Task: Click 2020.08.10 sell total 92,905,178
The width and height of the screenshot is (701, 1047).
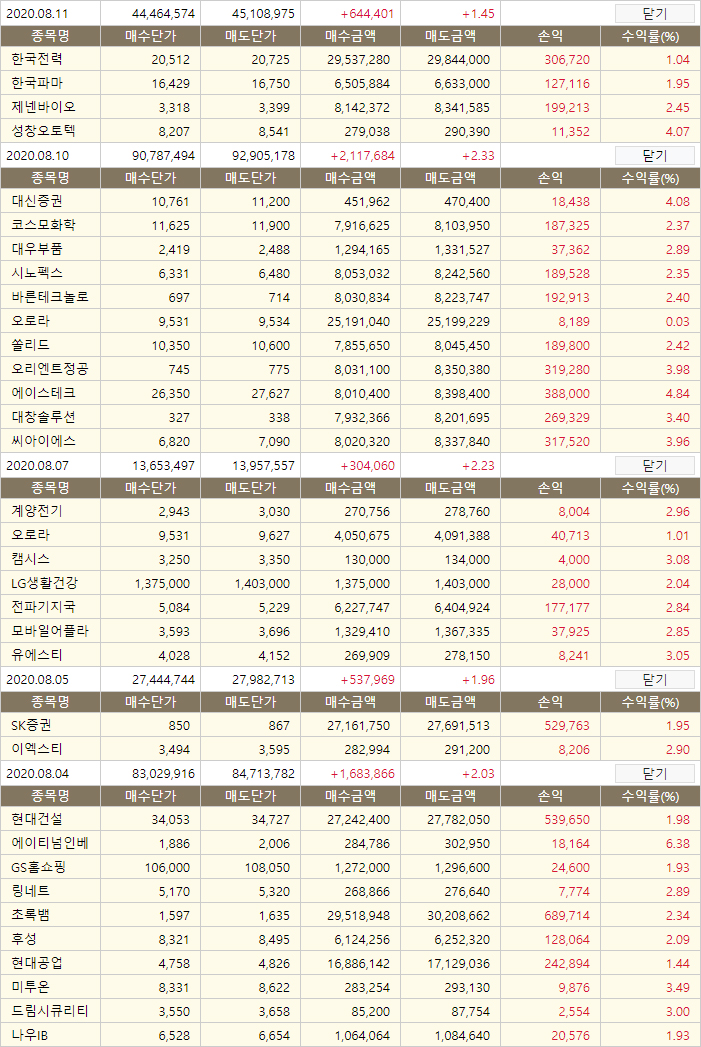Action: click(x=264, y=156)
